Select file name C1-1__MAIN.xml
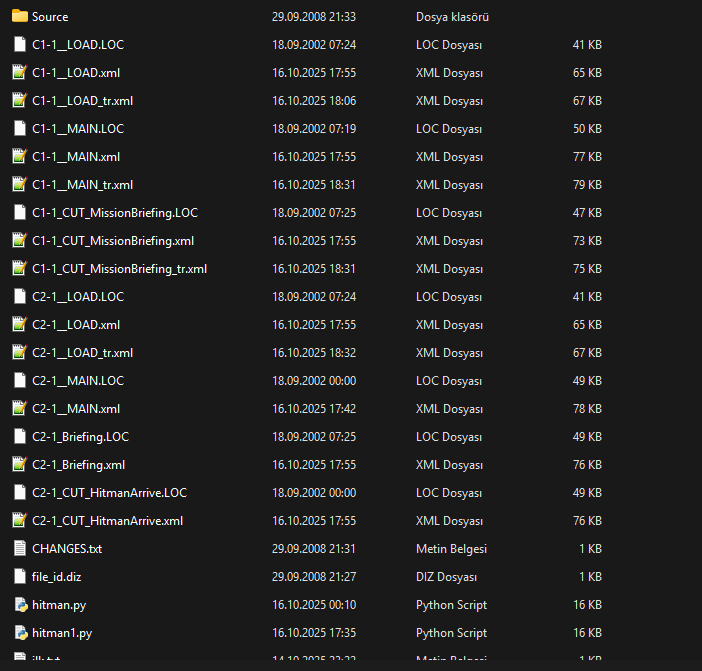Viewport: 702px width, 671px height. point(76,157)
